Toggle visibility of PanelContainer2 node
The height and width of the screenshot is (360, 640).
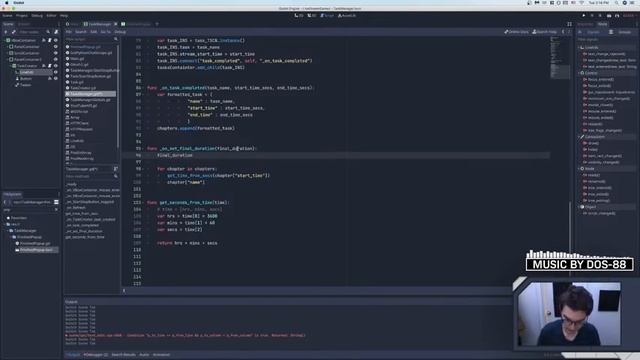[x=56, y=60]
